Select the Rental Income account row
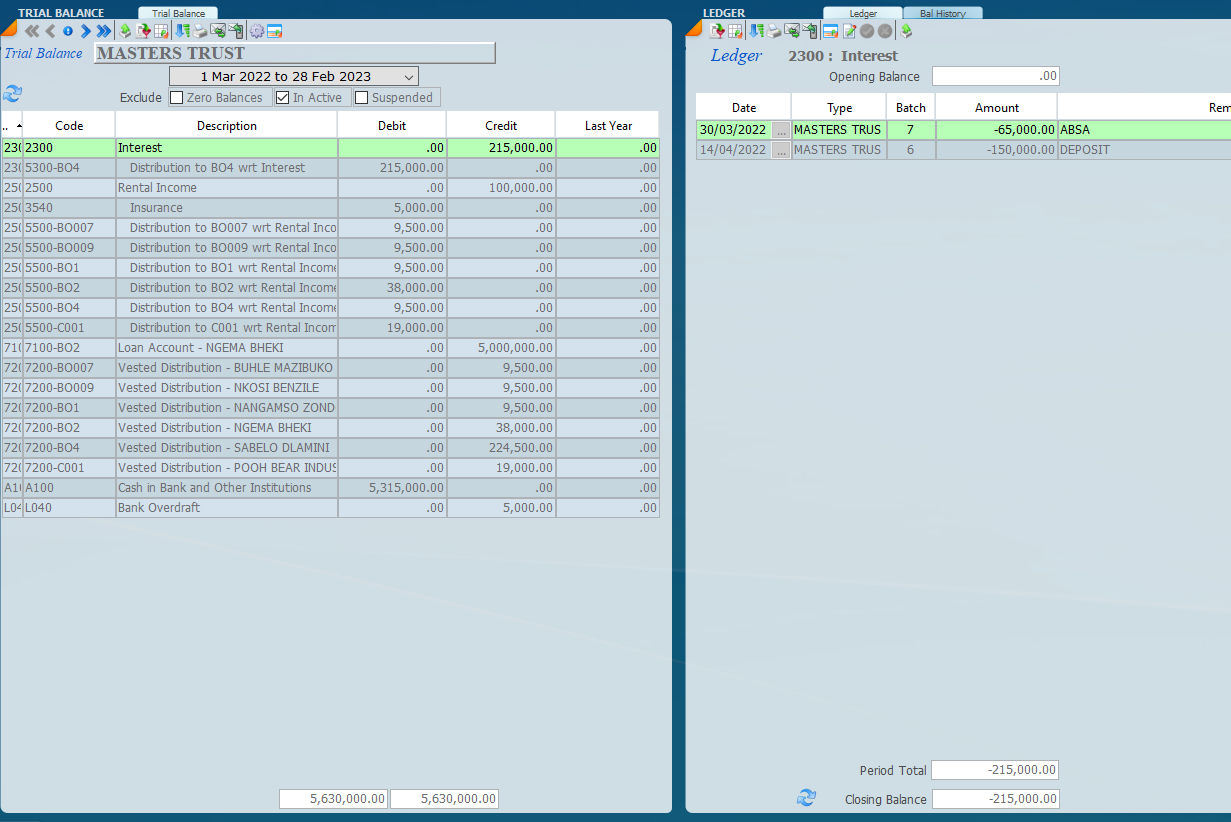The width and height of the screenshot is (1231, 822). tap(226, 188)
